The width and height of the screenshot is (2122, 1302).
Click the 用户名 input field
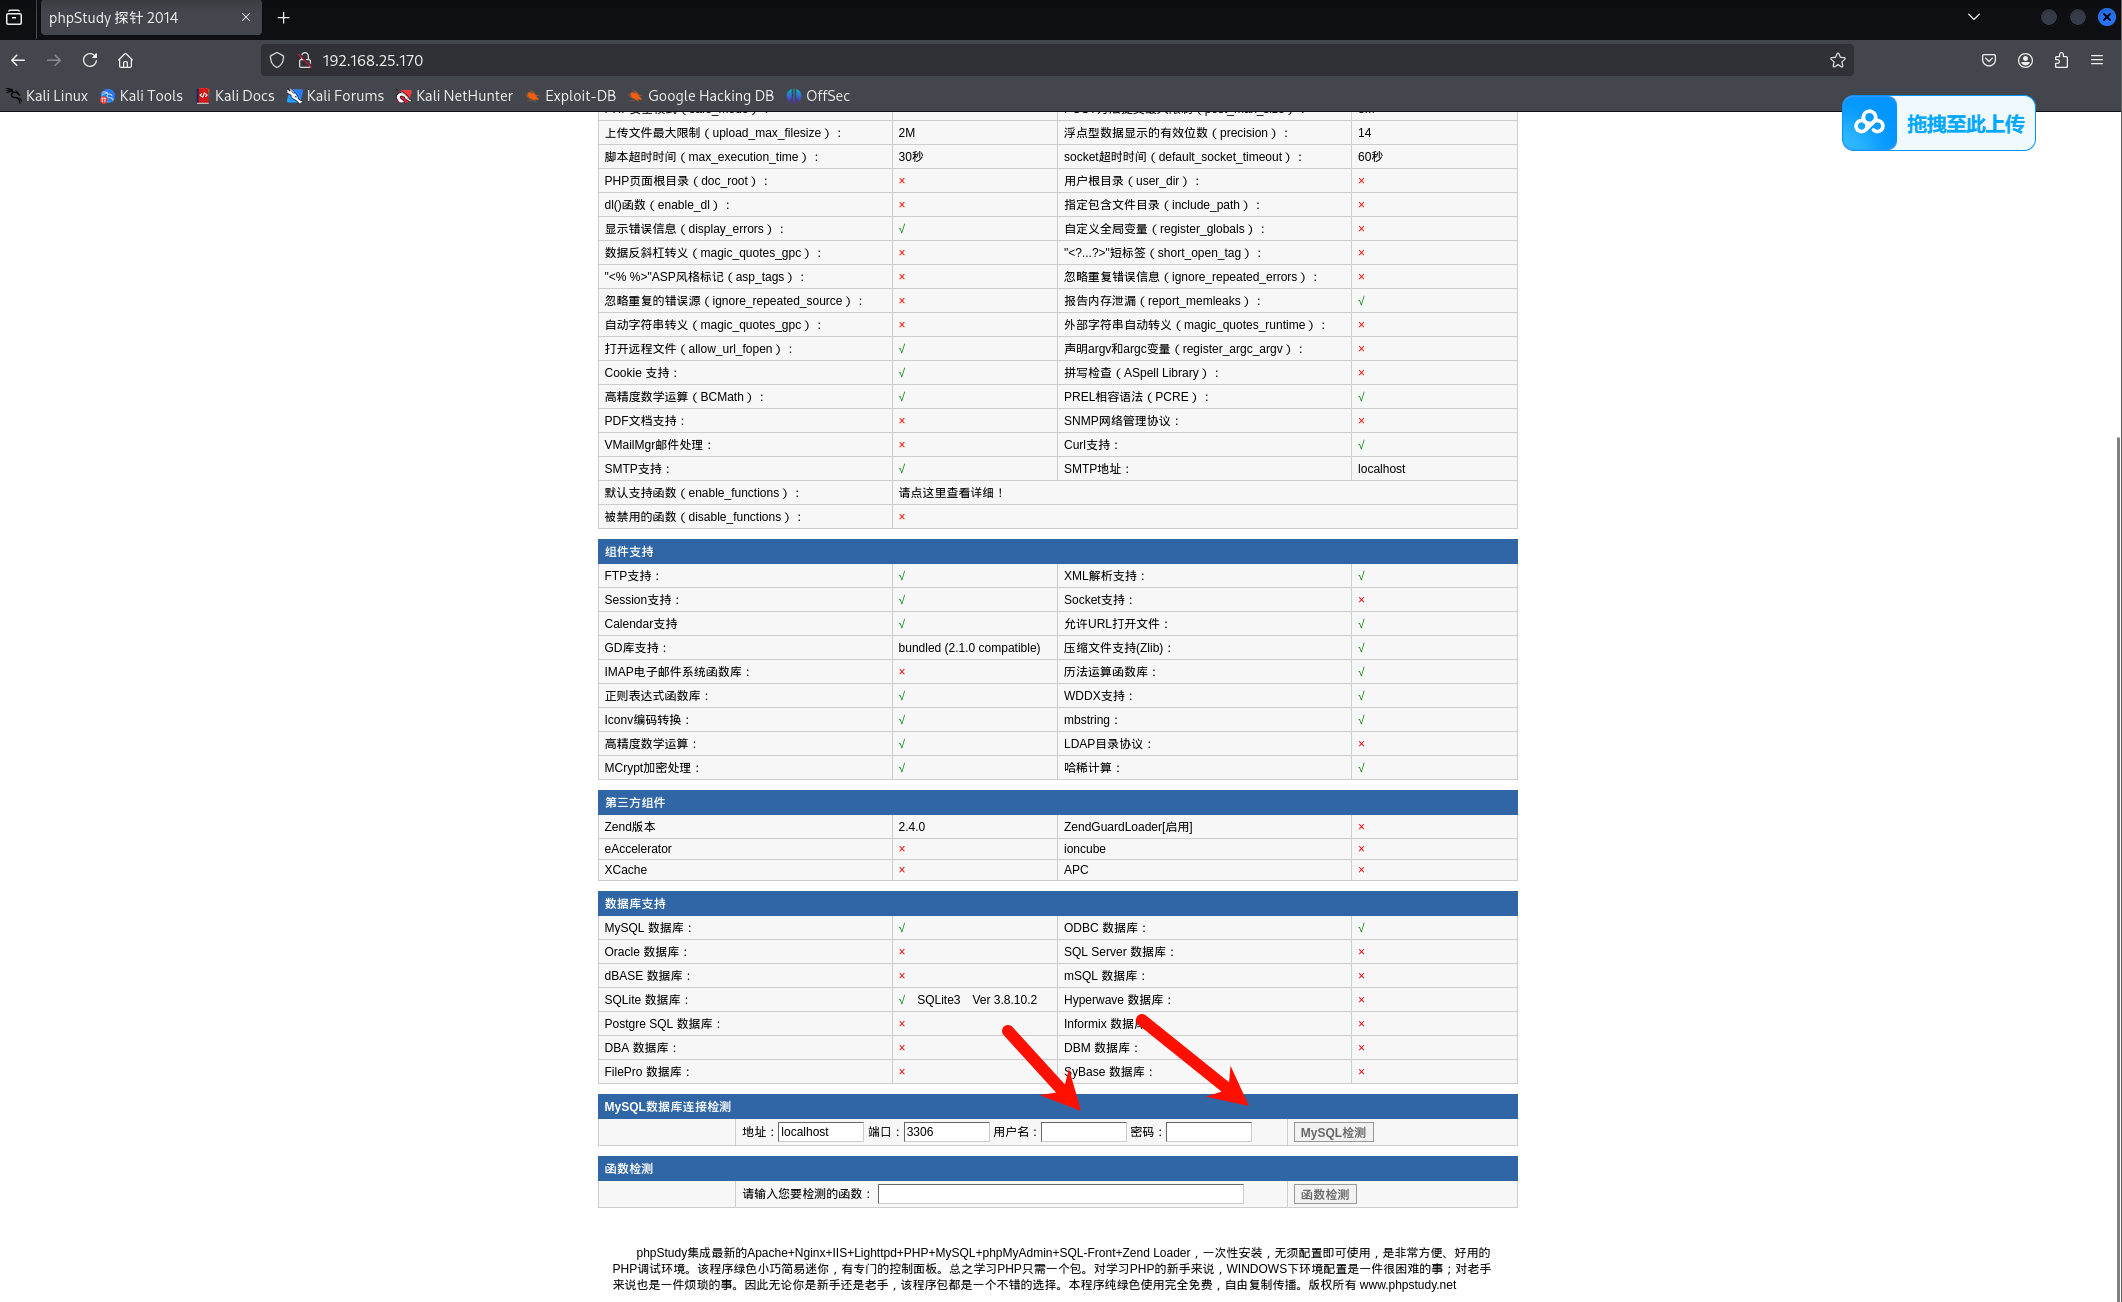1083,1132
